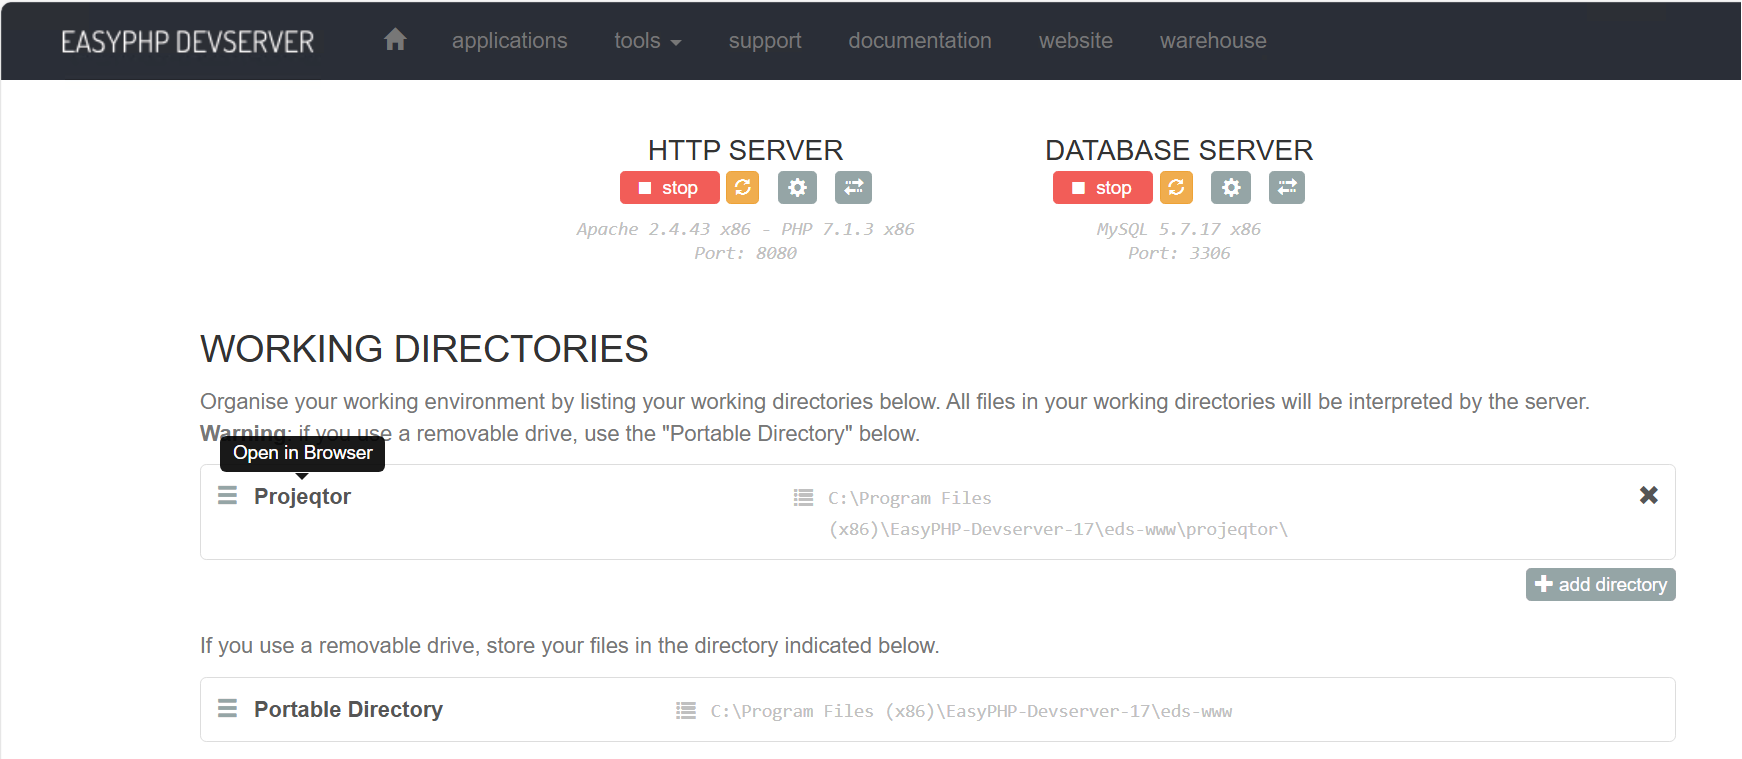Open HTTP server settings gear icon
1742x759 pixels.
(797, 188)
